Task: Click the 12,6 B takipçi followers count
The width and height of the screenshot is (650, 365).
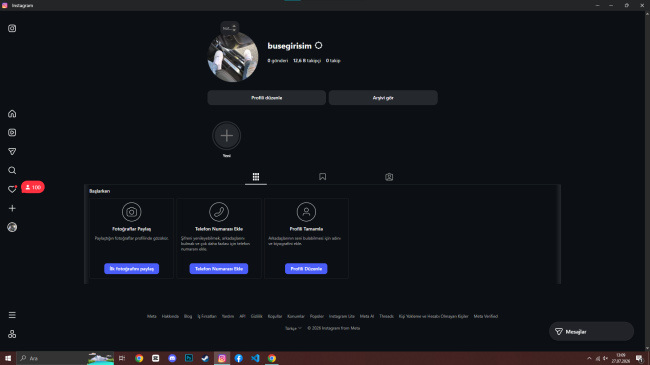Action: point(307,61)
